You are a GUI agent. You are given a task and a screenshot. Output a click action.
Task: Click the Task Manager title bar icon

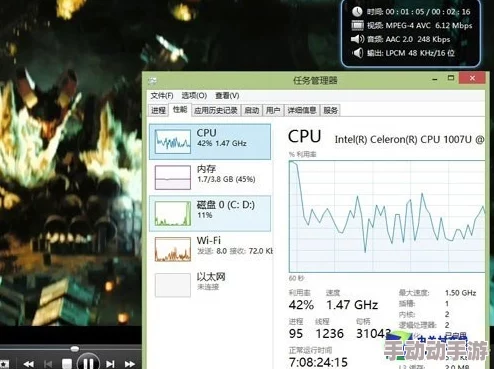(x=153, y=80)
